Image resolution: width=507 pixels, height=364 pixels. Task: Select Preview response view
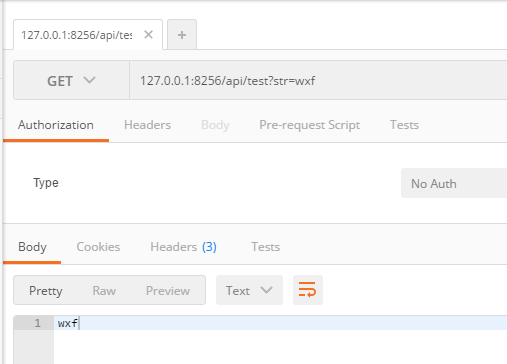pyautogui.click(x=168, y=291)
